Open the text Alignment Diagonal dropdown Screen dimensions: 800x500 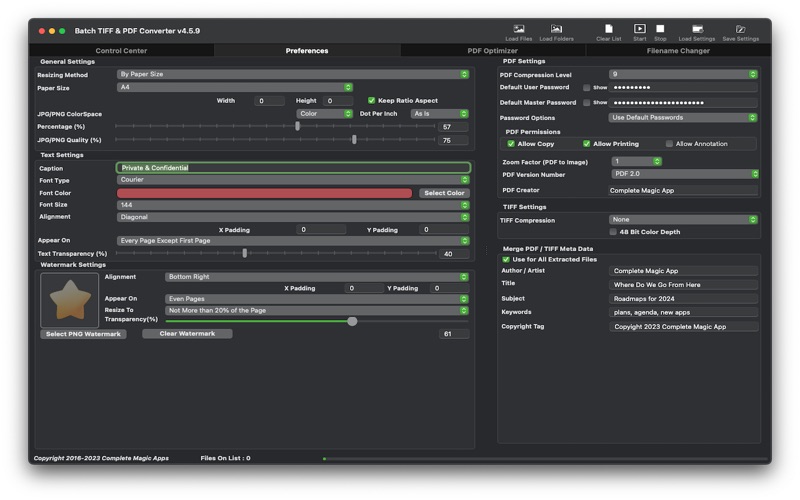coord(293,217)
